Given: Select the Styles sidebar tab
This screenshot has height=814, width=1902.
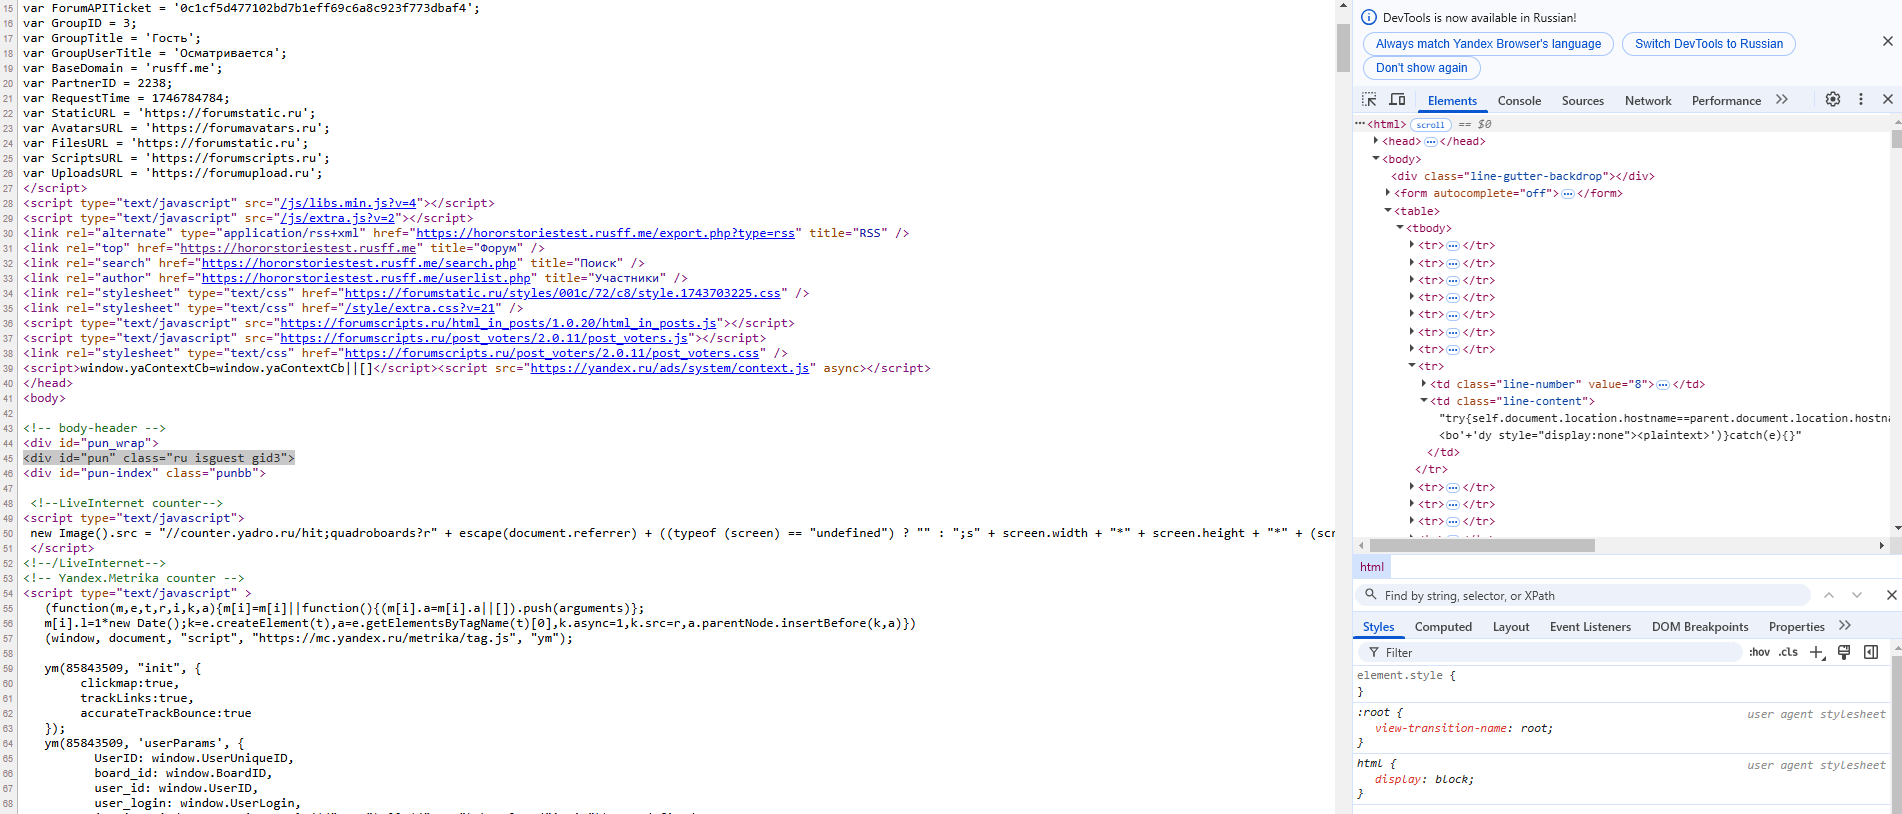Looking at the screenshot, I should [x=1378, y=627].
